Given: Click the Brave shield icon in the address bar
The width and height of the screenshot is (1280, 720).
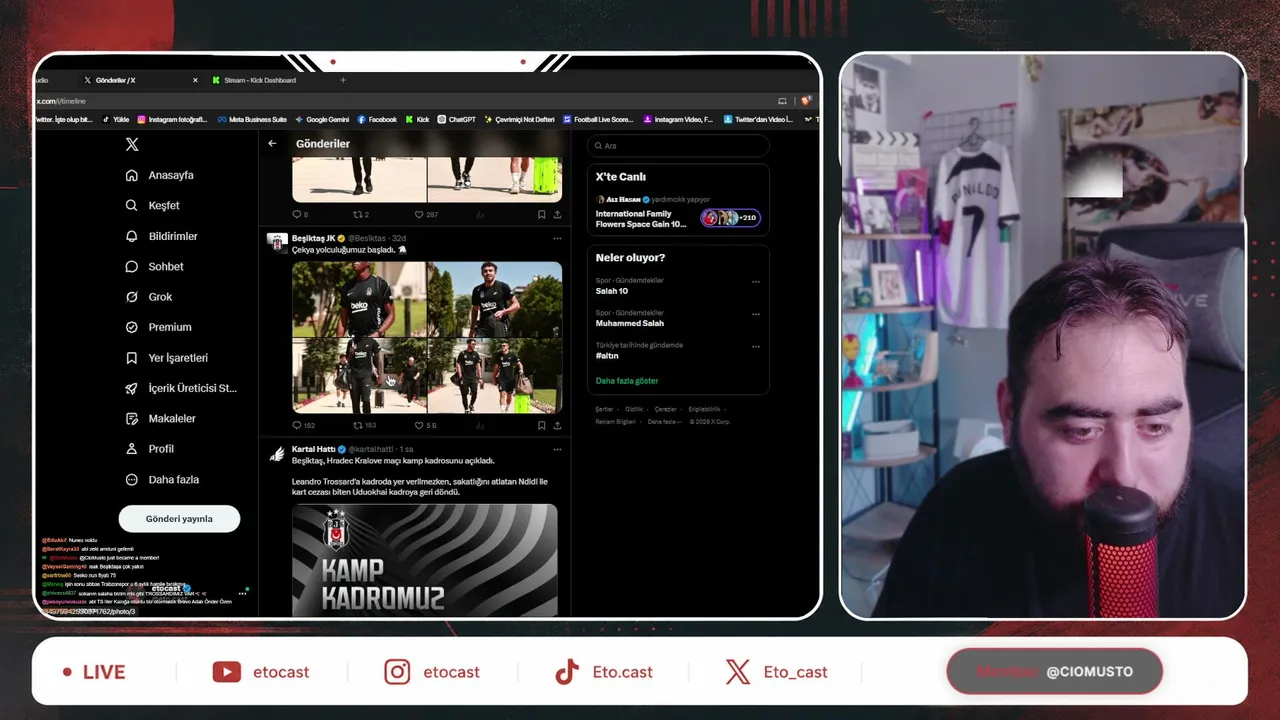Looking at the screenshot, I should (x=805, y=101).
